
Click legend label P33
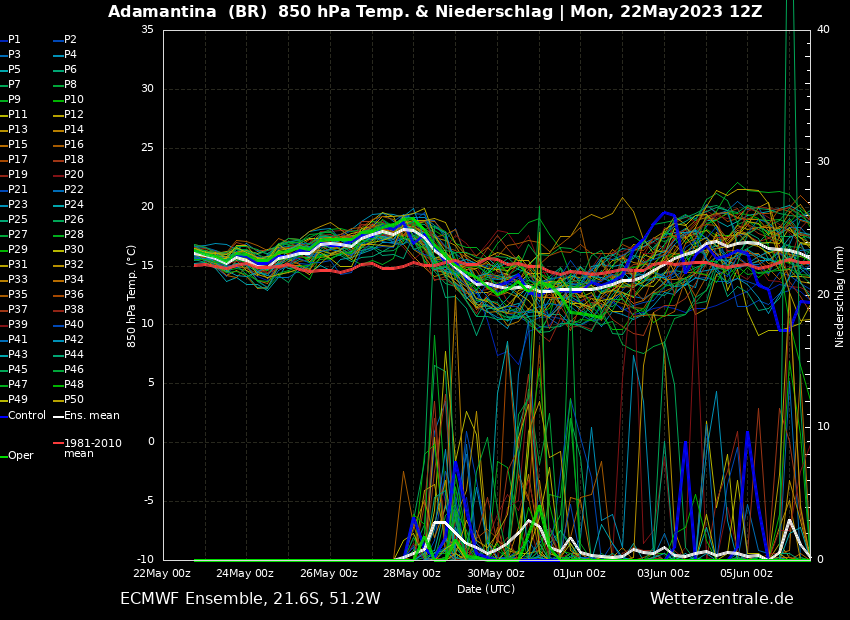[14, 280]
